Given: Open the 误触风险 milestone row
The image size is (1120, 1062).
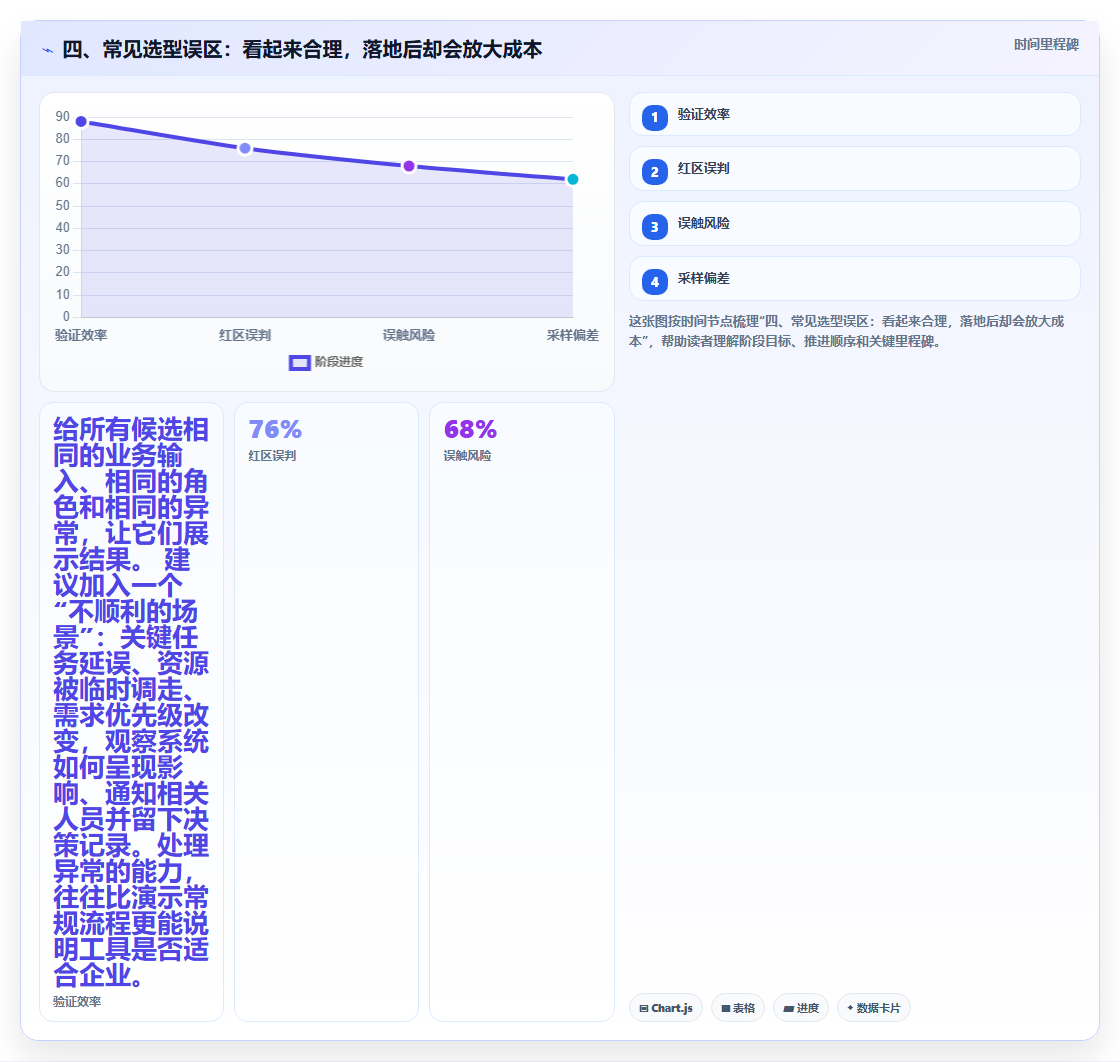Looking at the screenshot, I should pos(854,224).
